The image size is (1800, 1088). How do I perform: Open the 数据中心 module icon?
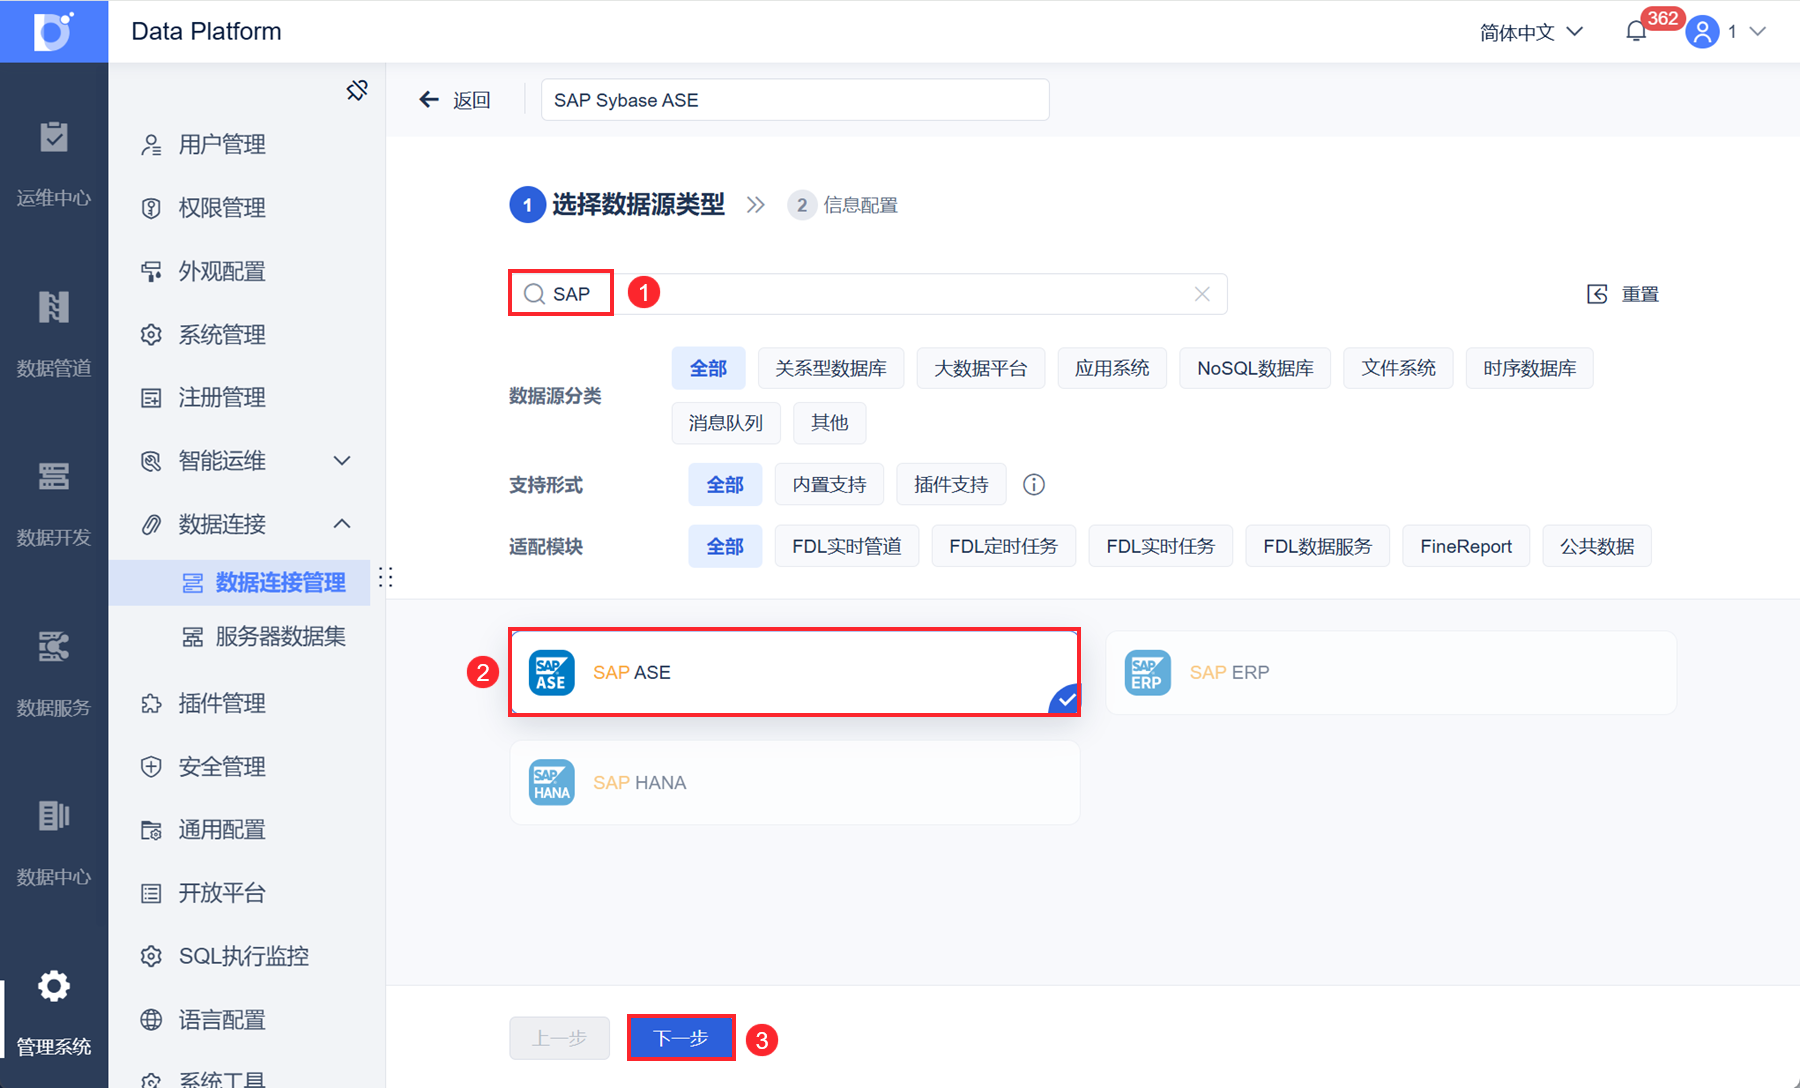pos(54,816)
